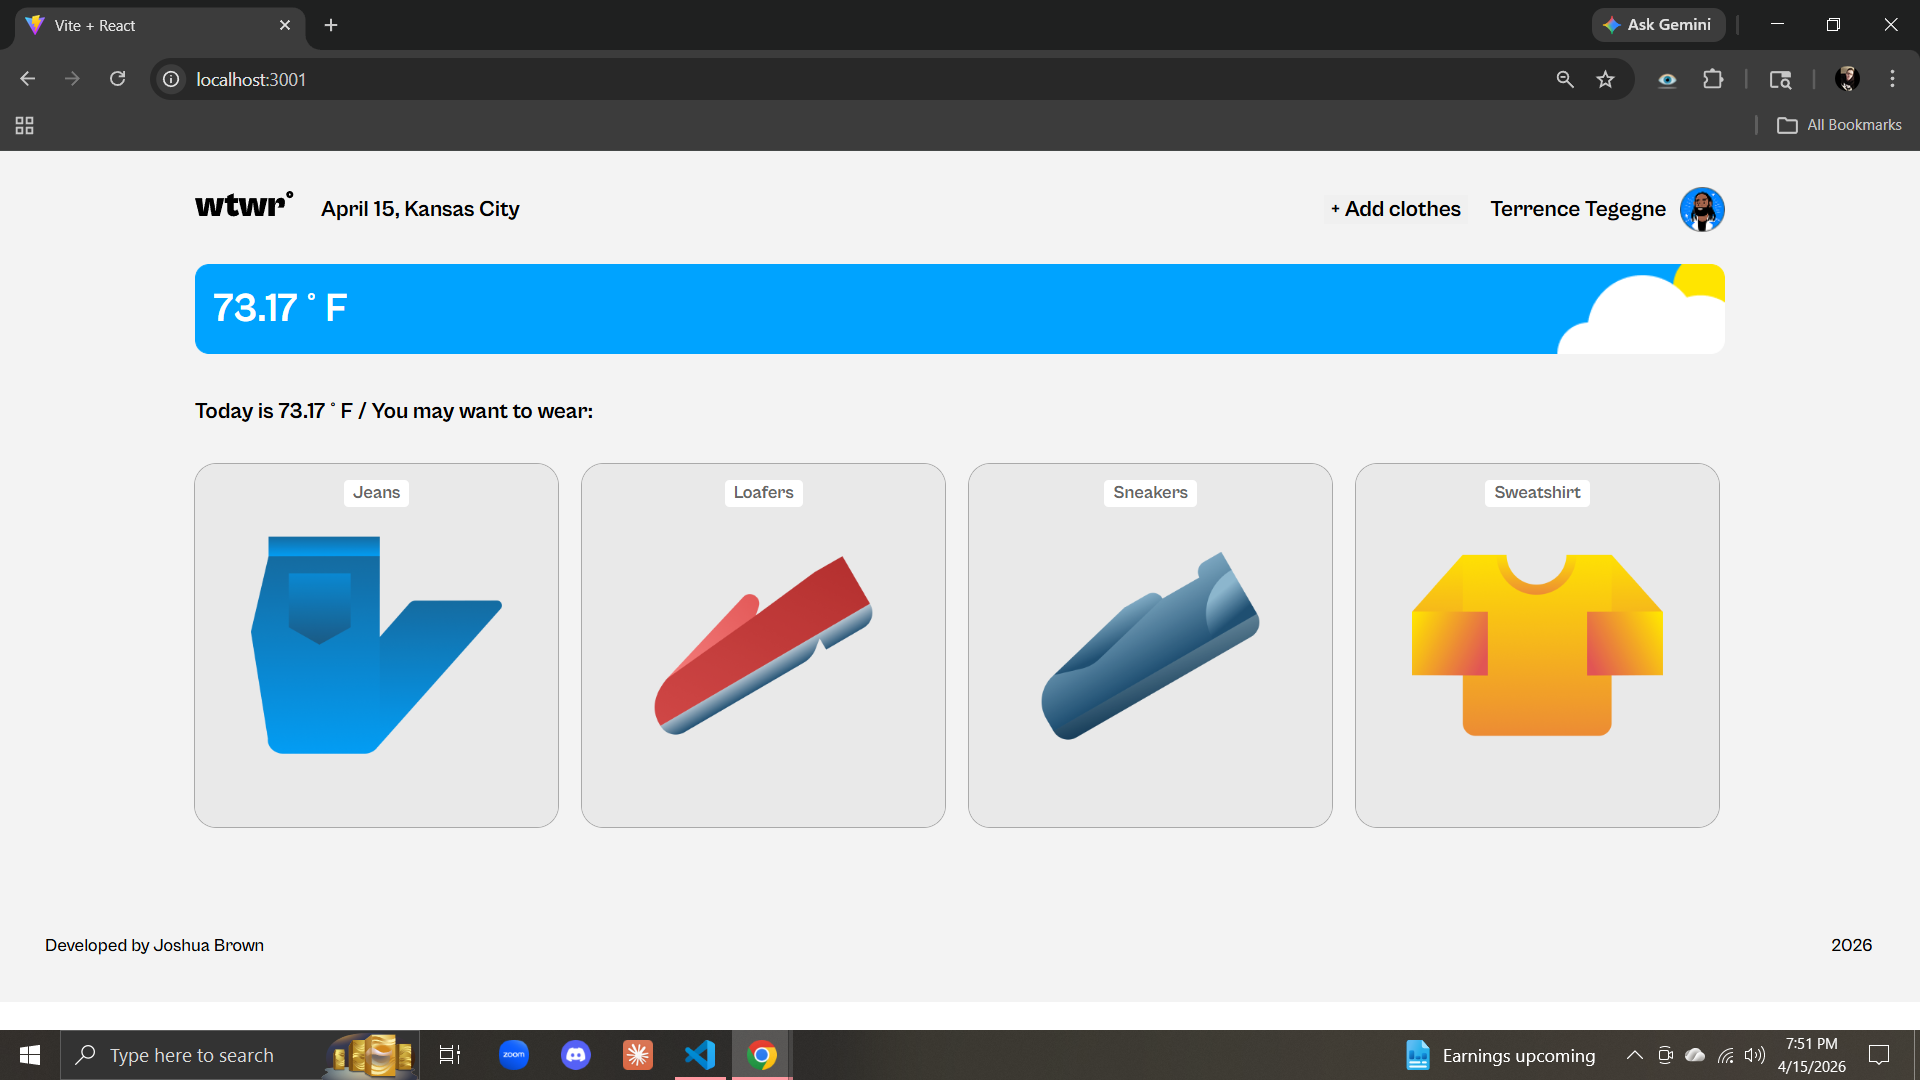Select the Sweatshirt item card

click(x=1537, y=645)
